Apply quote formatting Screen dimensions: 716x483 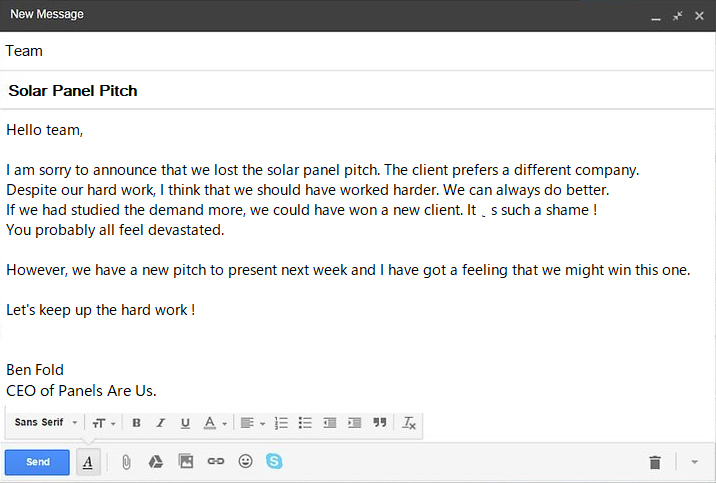[379, 423]
